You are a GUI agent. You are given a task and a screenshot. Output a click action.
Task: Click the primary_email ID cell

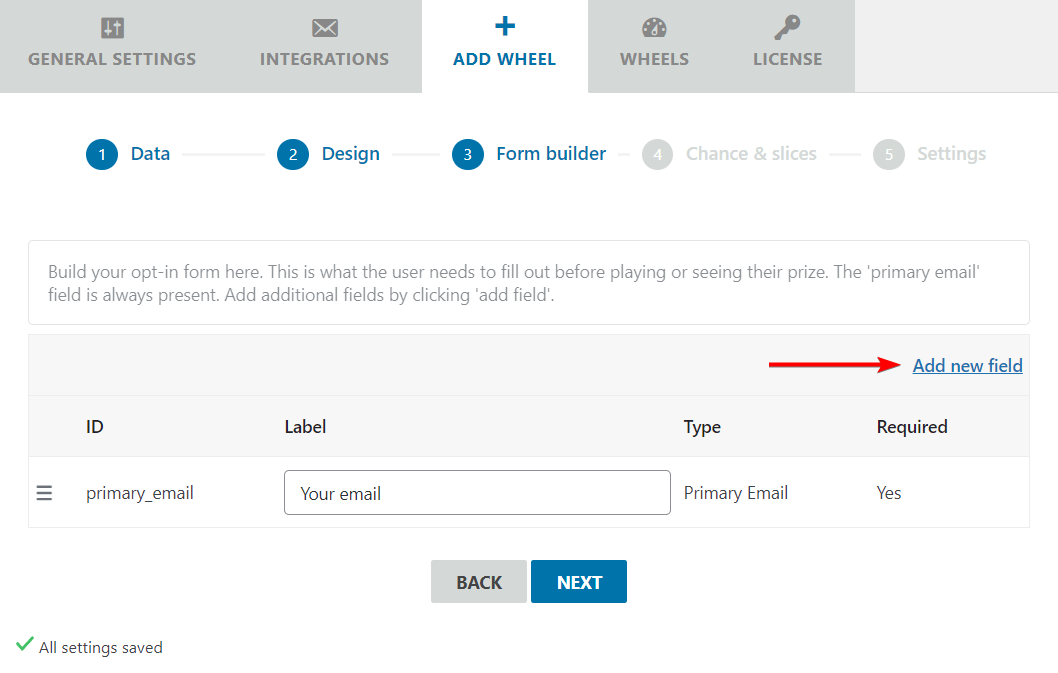tap(140, 493)
